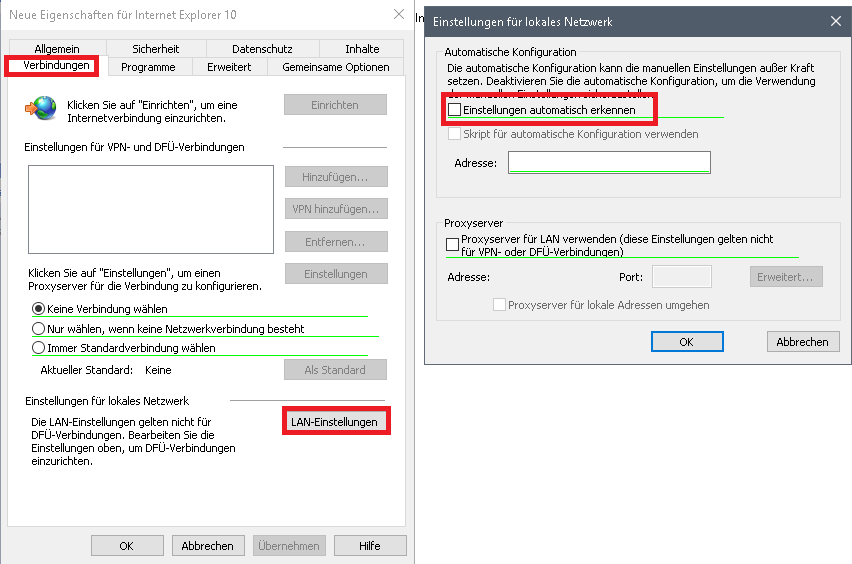Viewport: 852px width, 564px height.
Task: Click inside the VPN and DFÜ connections list
Action: 151,209
